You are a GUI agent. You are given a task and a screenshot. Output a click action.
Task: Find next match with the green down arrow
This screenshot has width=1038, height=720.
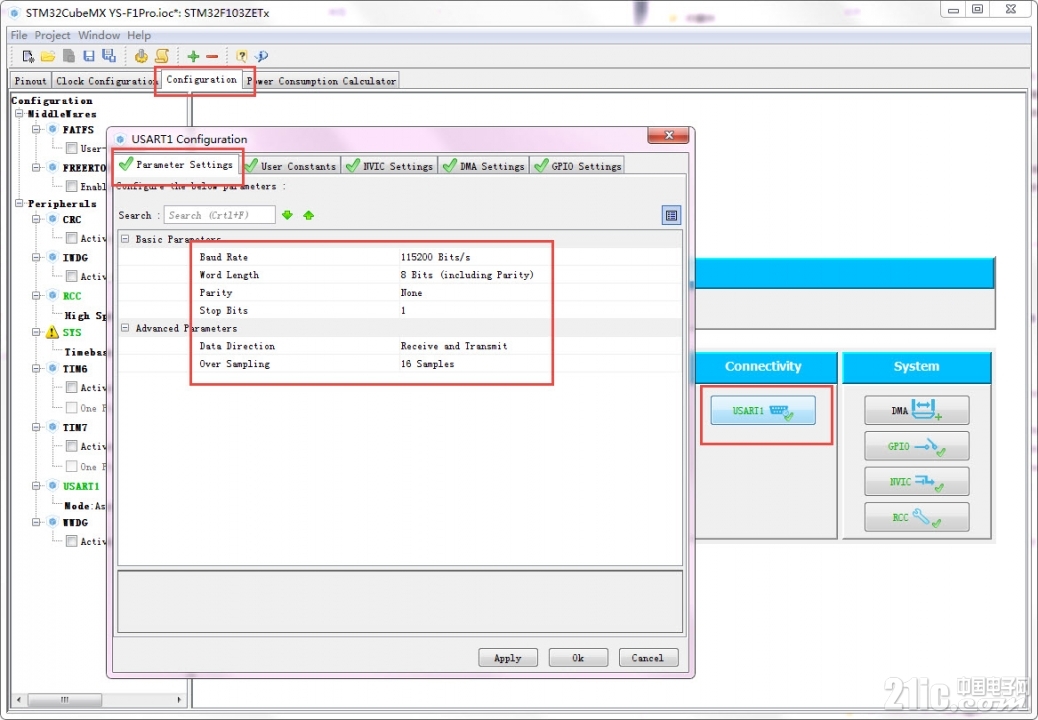pyautogui.click(x=287, y=215)
